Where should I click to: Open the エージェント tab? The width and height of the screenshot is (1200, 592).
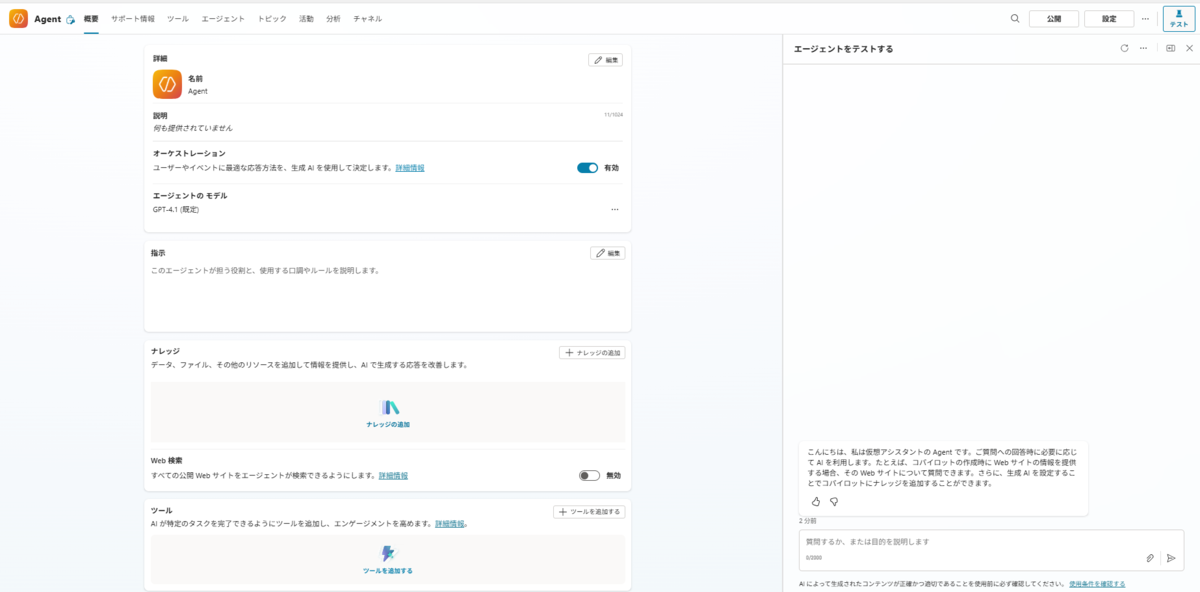tap(223, 19)
